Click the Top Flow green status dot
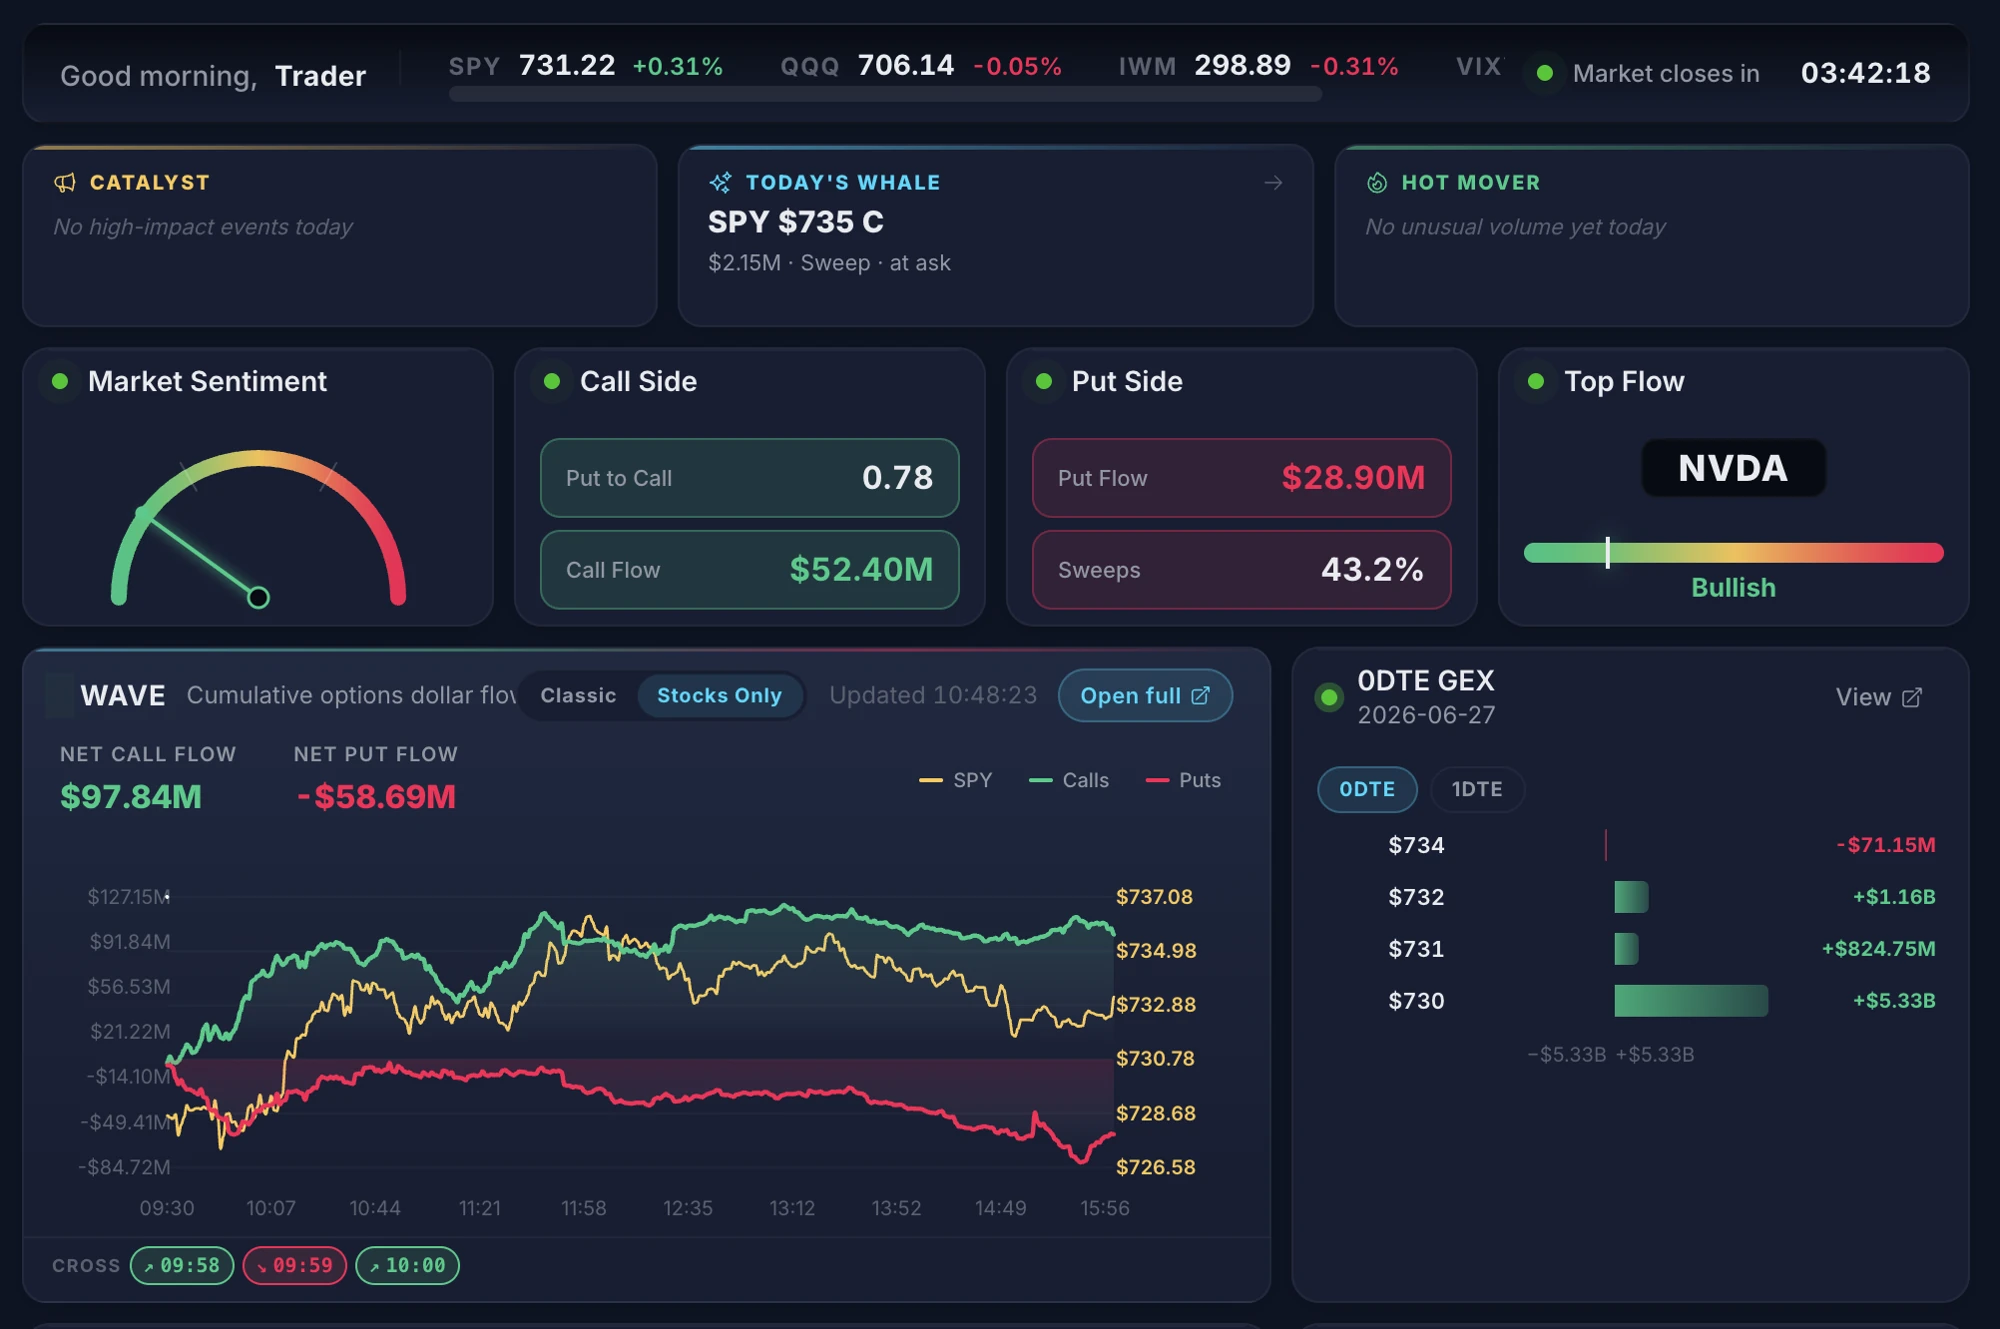The height and width of the screenshot is (1329, 2000). 1536,381
